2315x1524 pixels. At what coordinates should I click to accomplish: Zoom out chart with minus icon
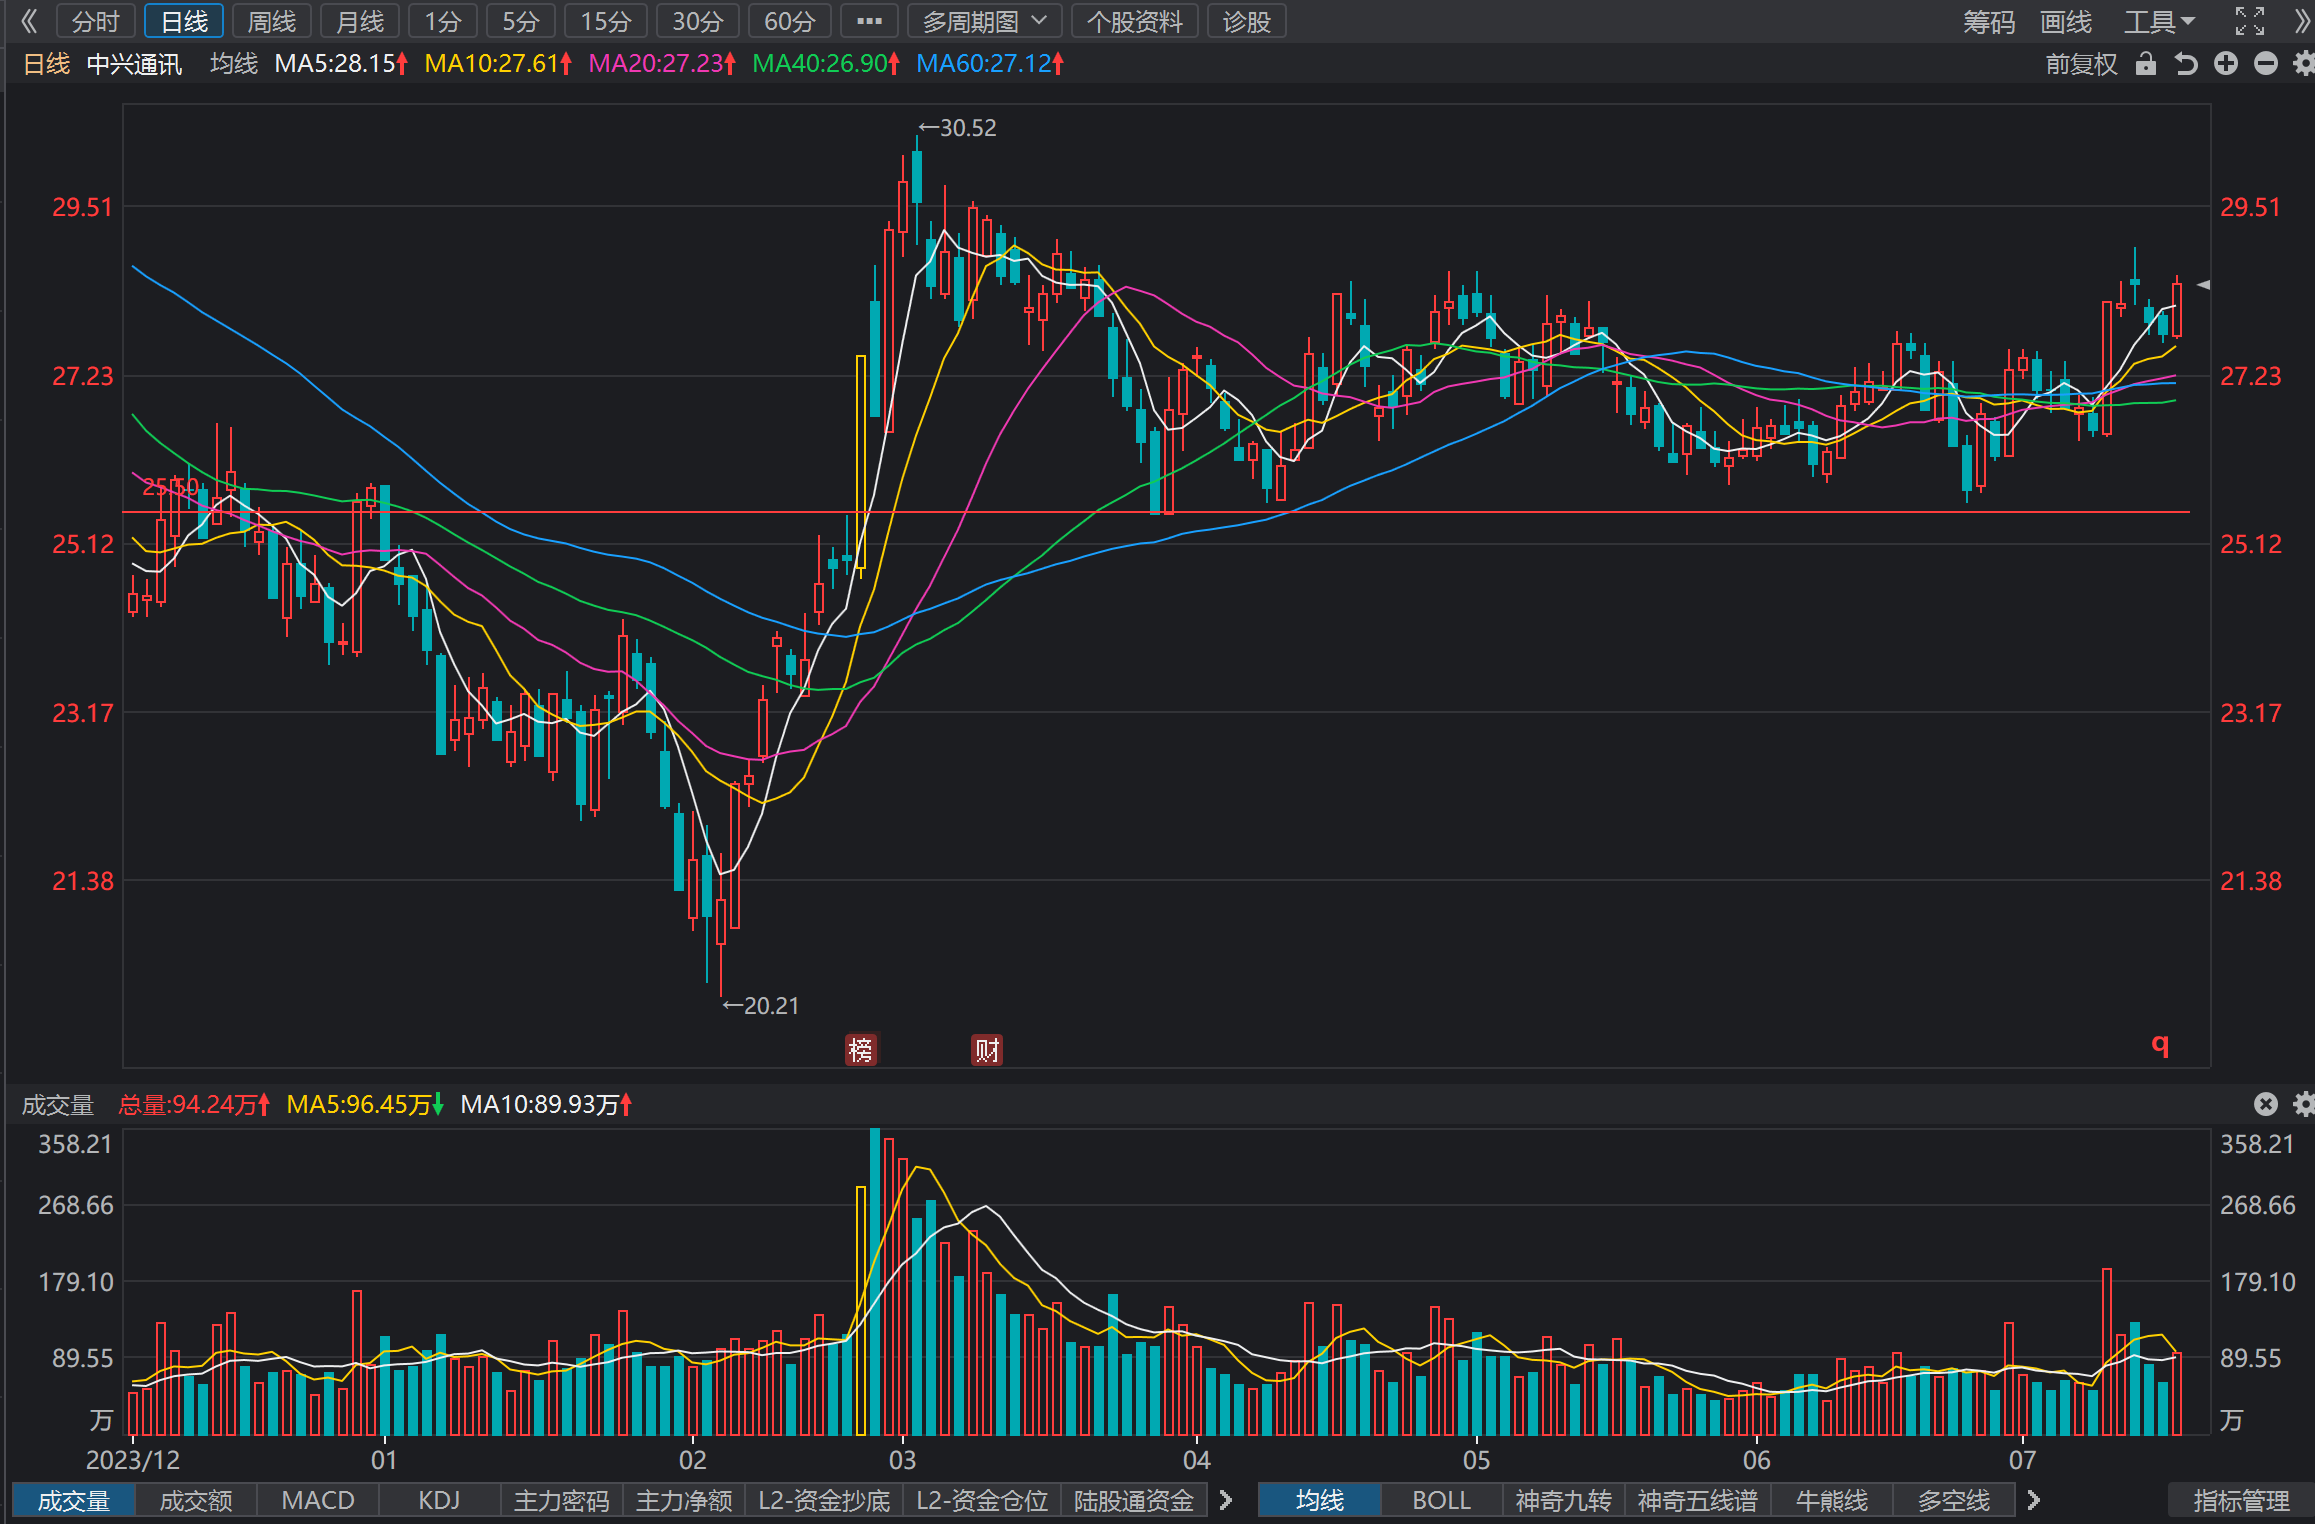pos(2266,64)
